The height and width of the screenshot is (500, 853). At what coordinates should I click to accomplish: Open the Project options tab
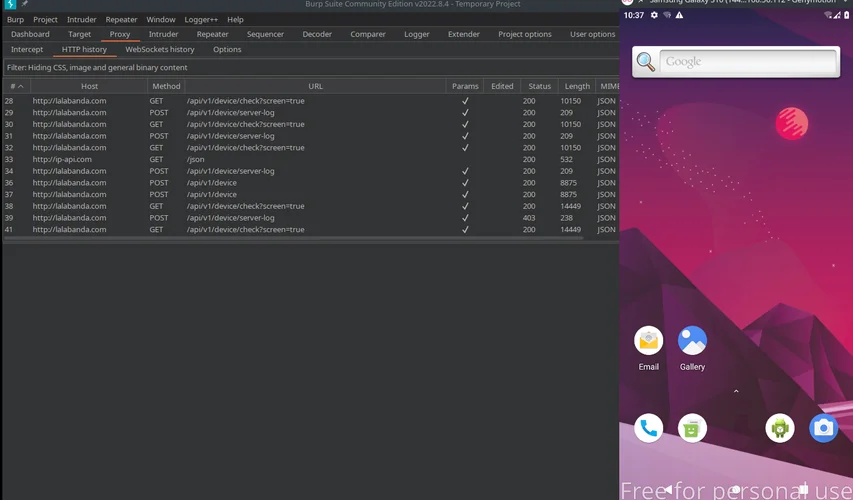[524, 34]
